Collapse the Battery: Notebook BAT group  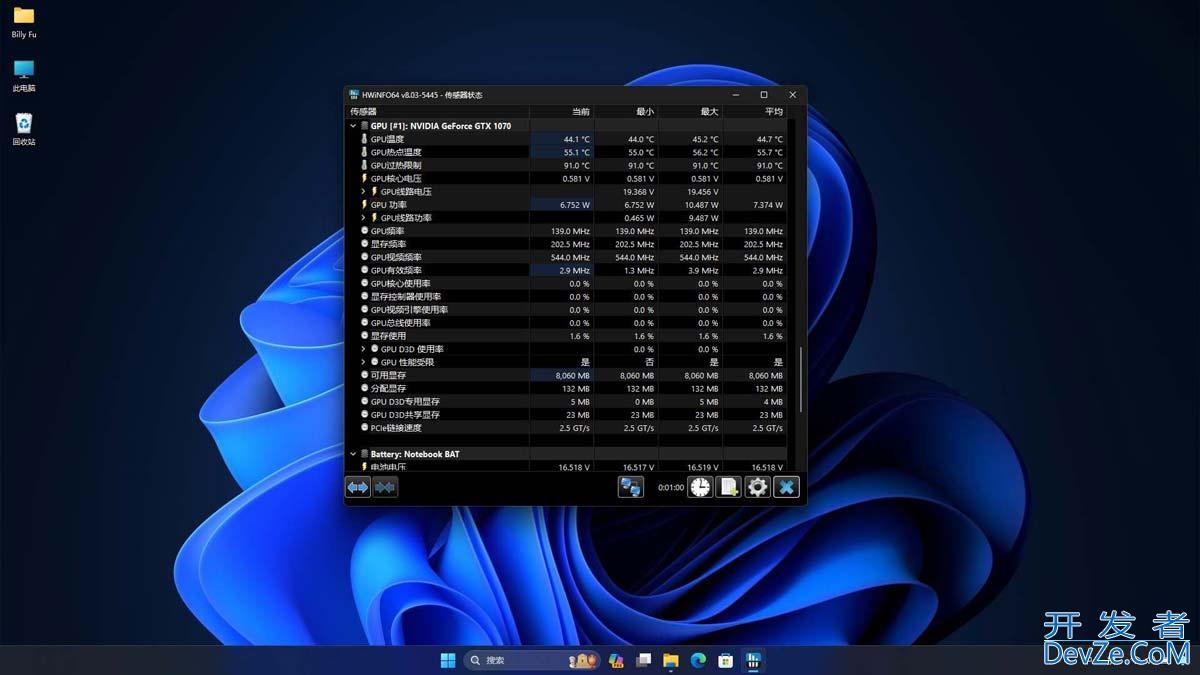pyautogui.click(x=353, y=454)
